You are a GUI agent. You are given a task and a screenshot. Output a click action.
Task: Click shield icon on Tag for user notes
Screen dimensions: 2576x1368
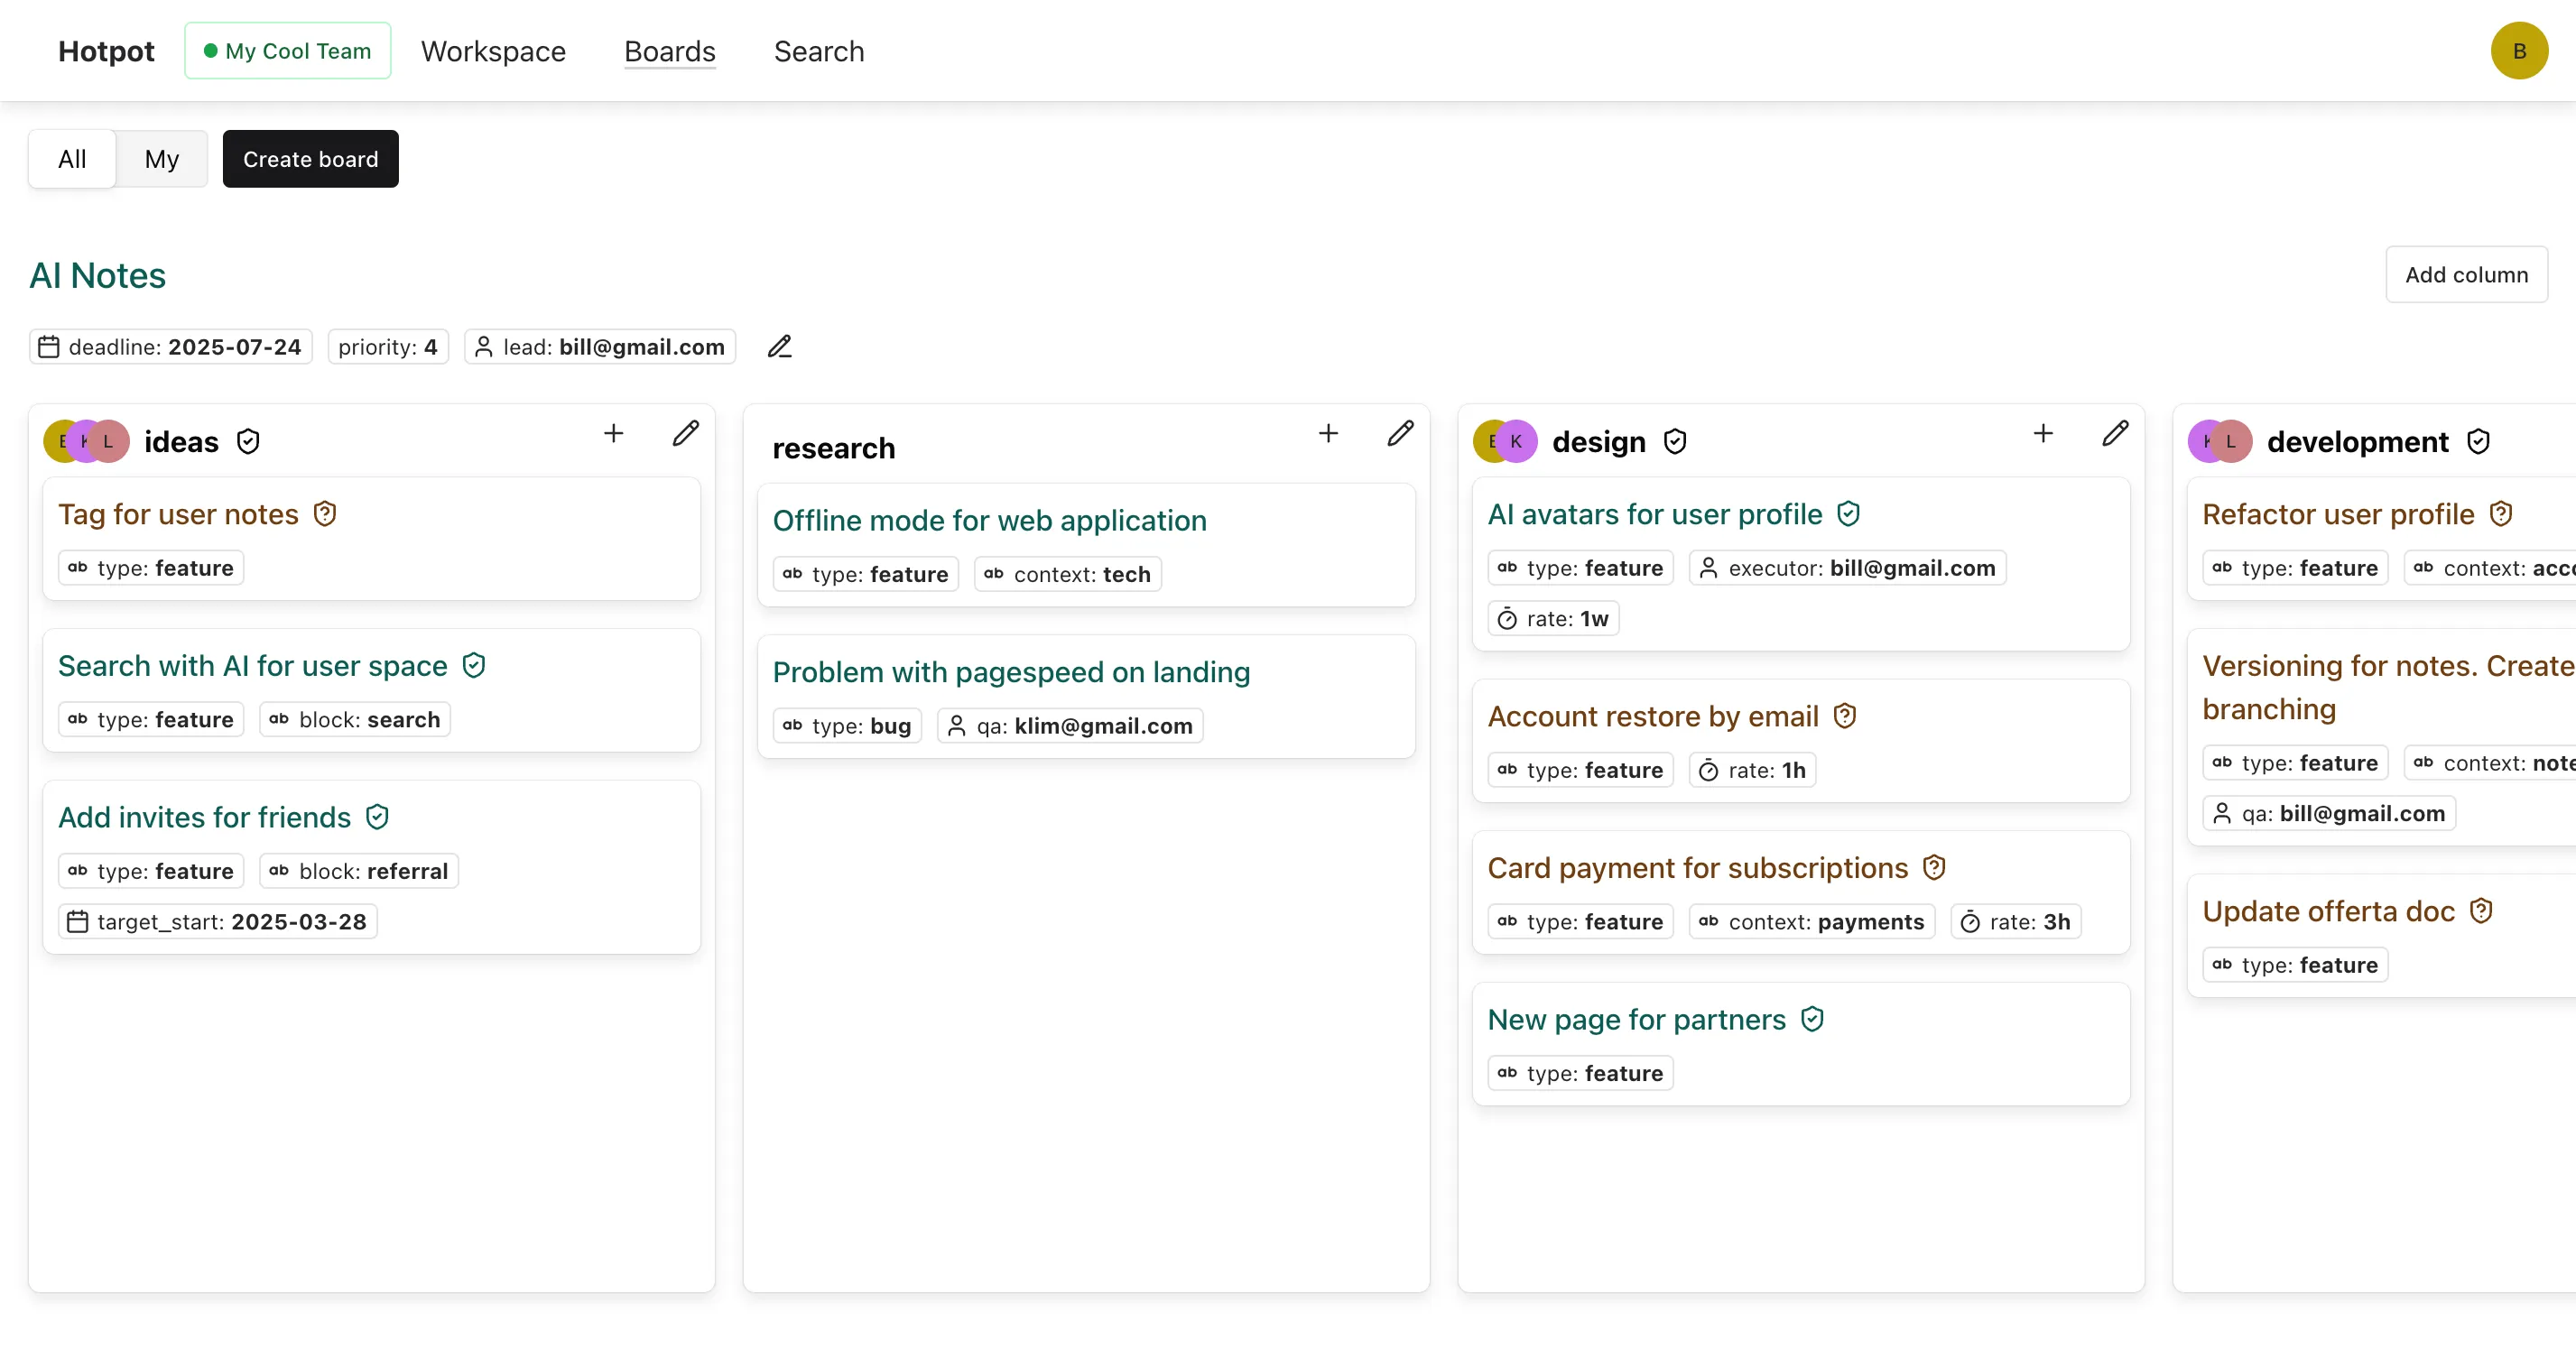click(325, 514)
